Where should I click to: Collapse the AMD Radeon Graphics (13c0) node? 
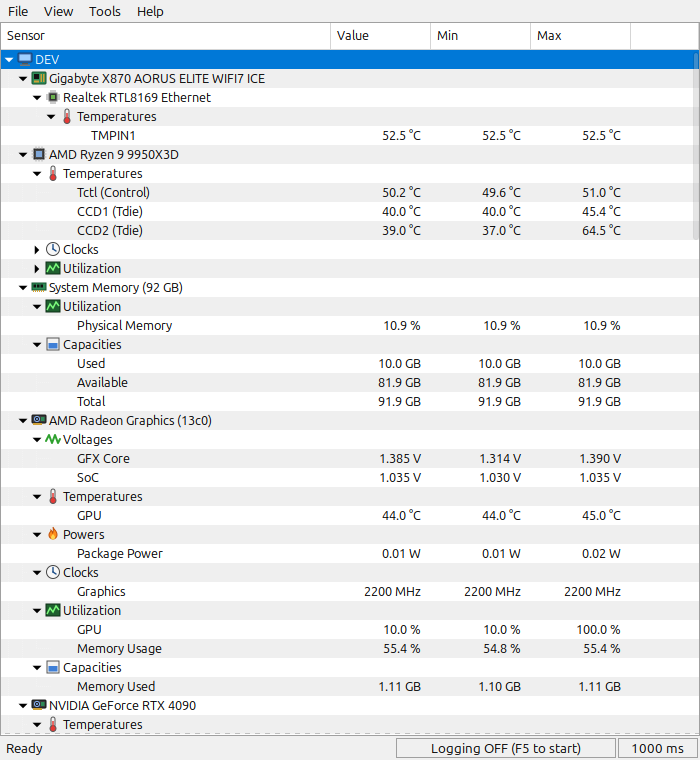tap(23, 421)
